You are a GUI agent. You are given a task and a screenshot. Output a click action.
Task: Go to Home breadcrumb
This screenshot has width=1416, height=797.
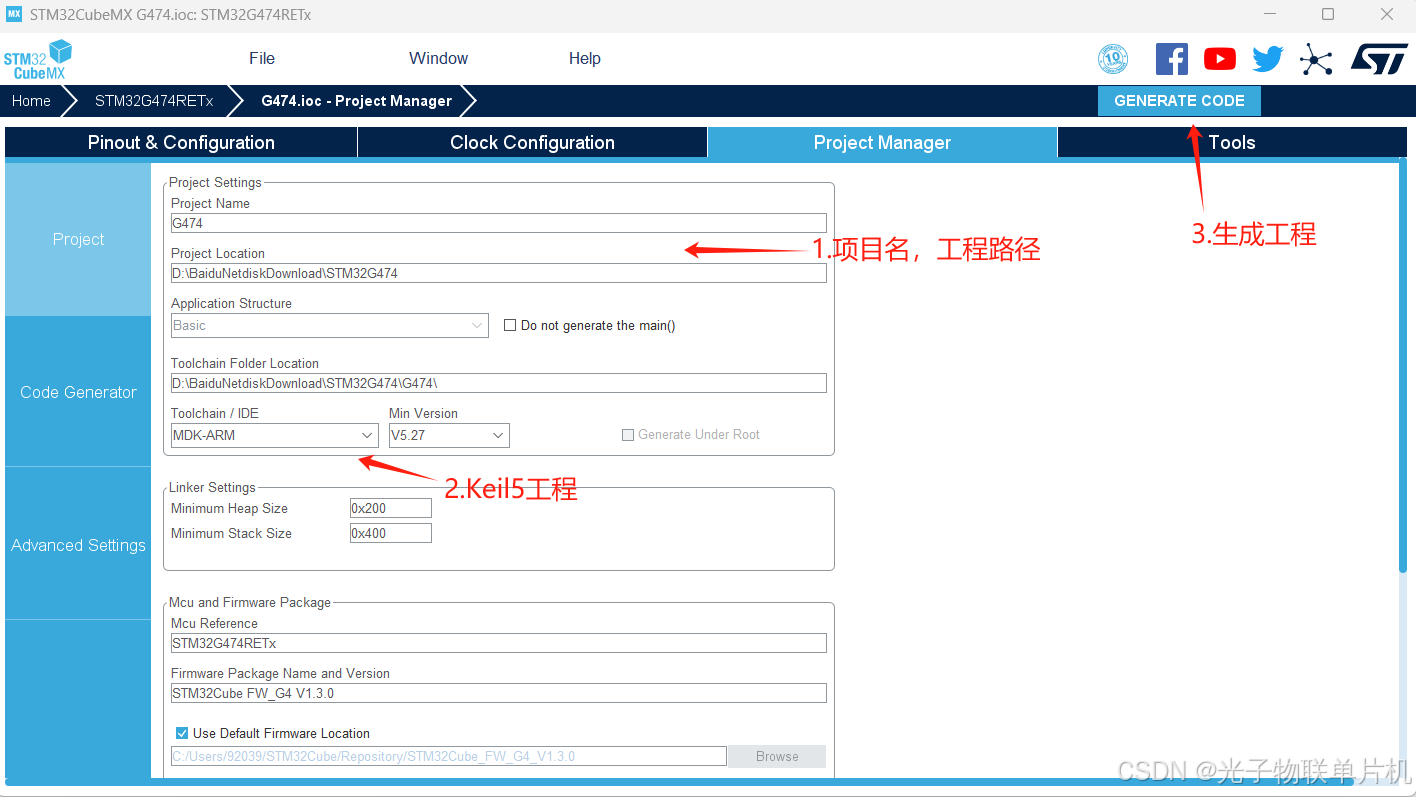pos(31,100)
